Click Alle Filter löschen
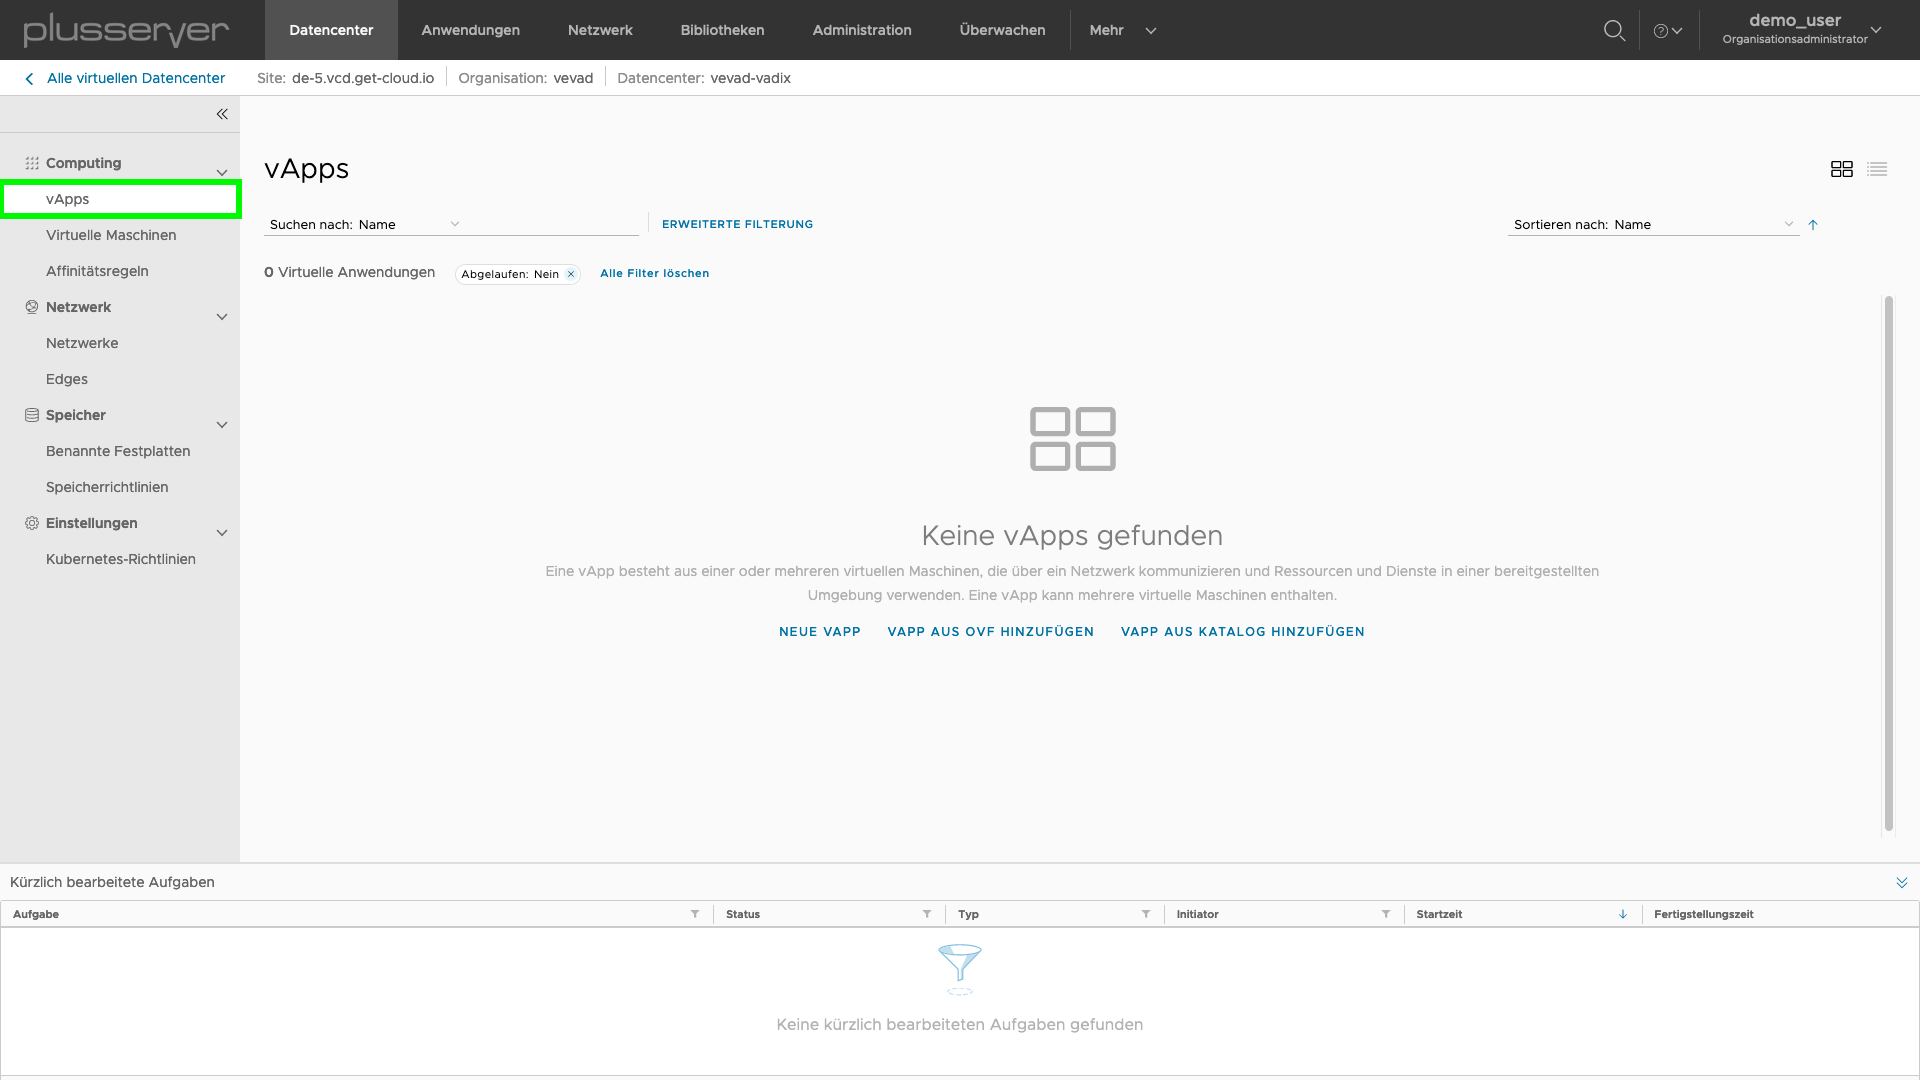 coord(654,273)
